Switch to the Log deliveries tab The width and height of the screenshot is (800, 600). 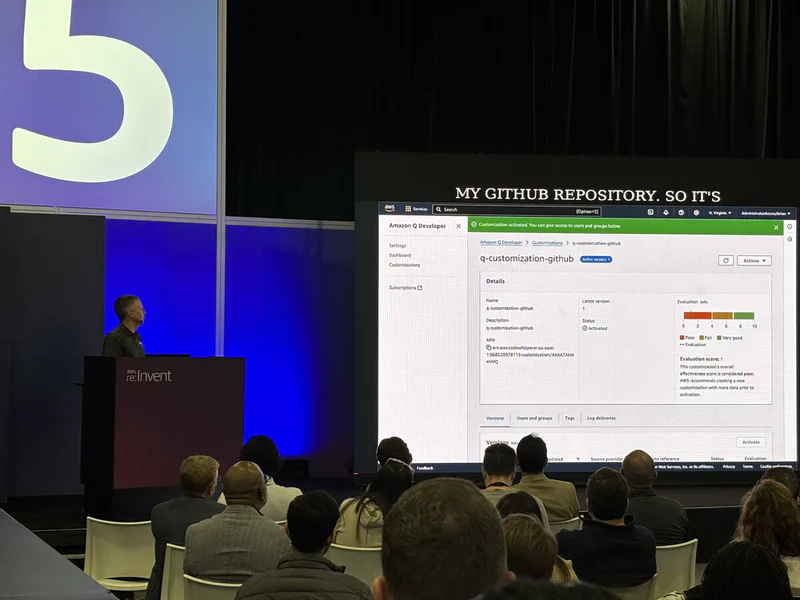[601, 418]
